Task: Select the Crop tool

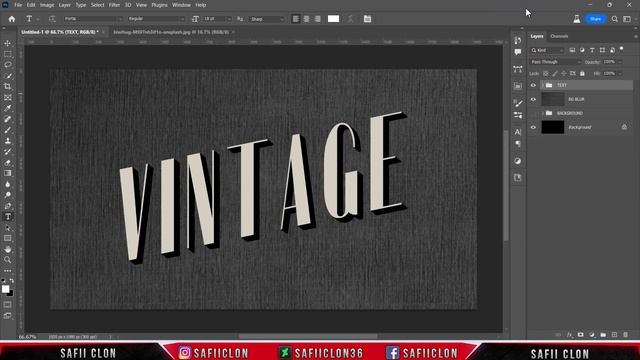Action: (8, 87)
